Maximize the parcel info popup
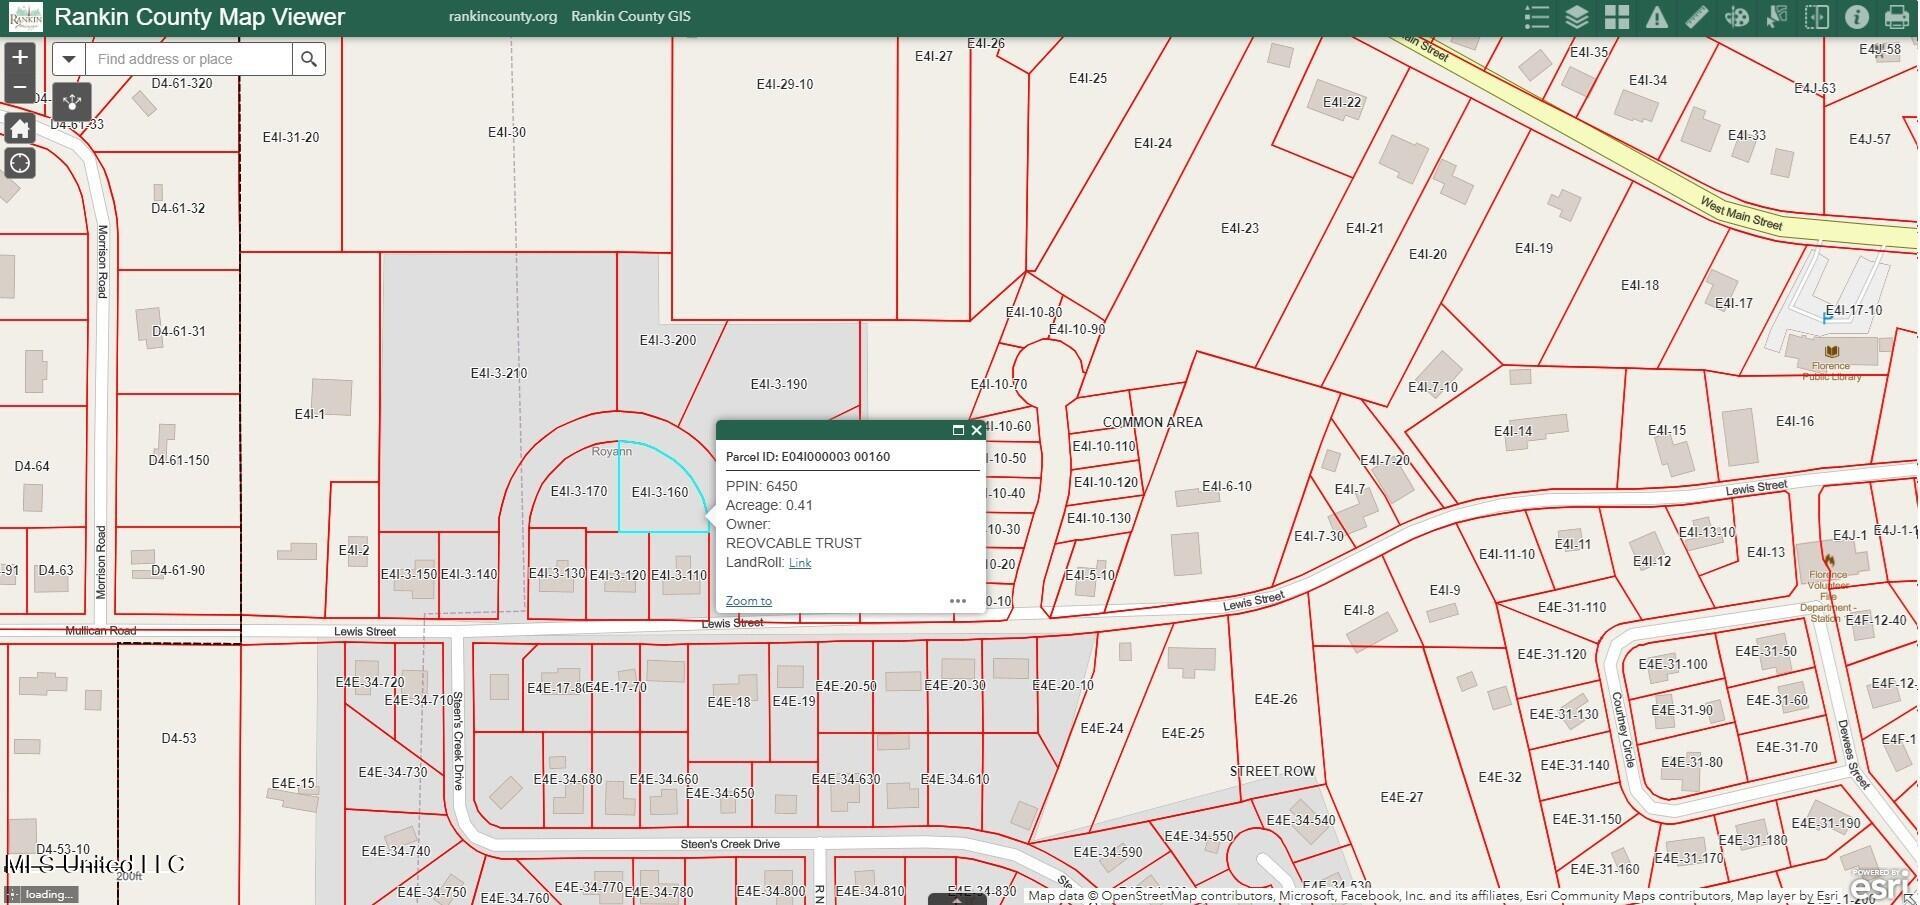Viewport: 1920px width, 905px height. [x=958, y=430]
